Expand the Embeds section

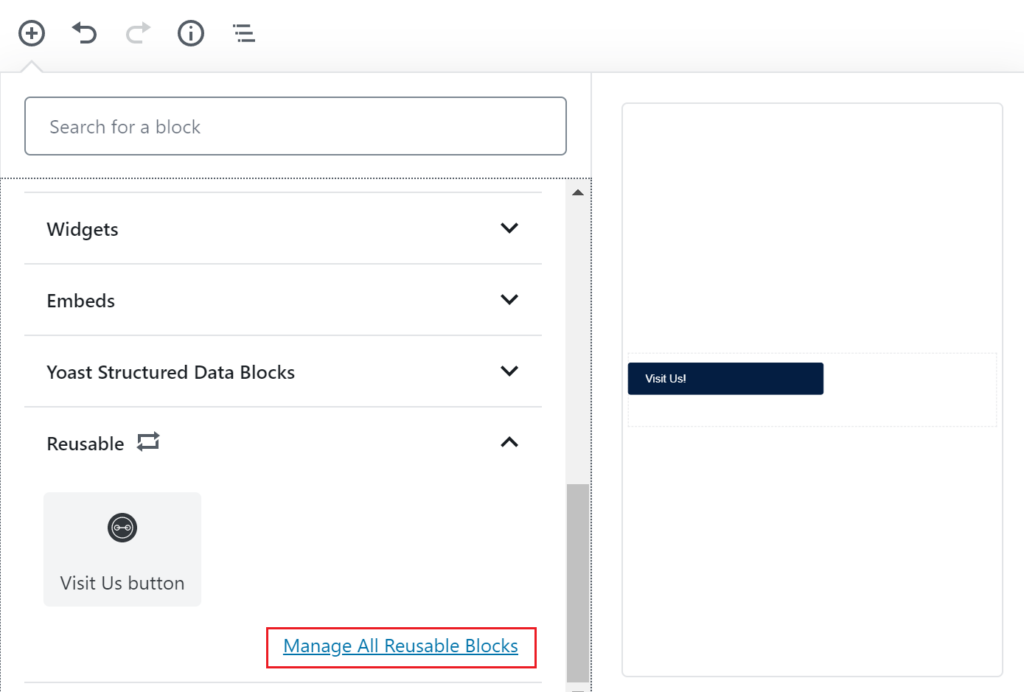[283, 300]
